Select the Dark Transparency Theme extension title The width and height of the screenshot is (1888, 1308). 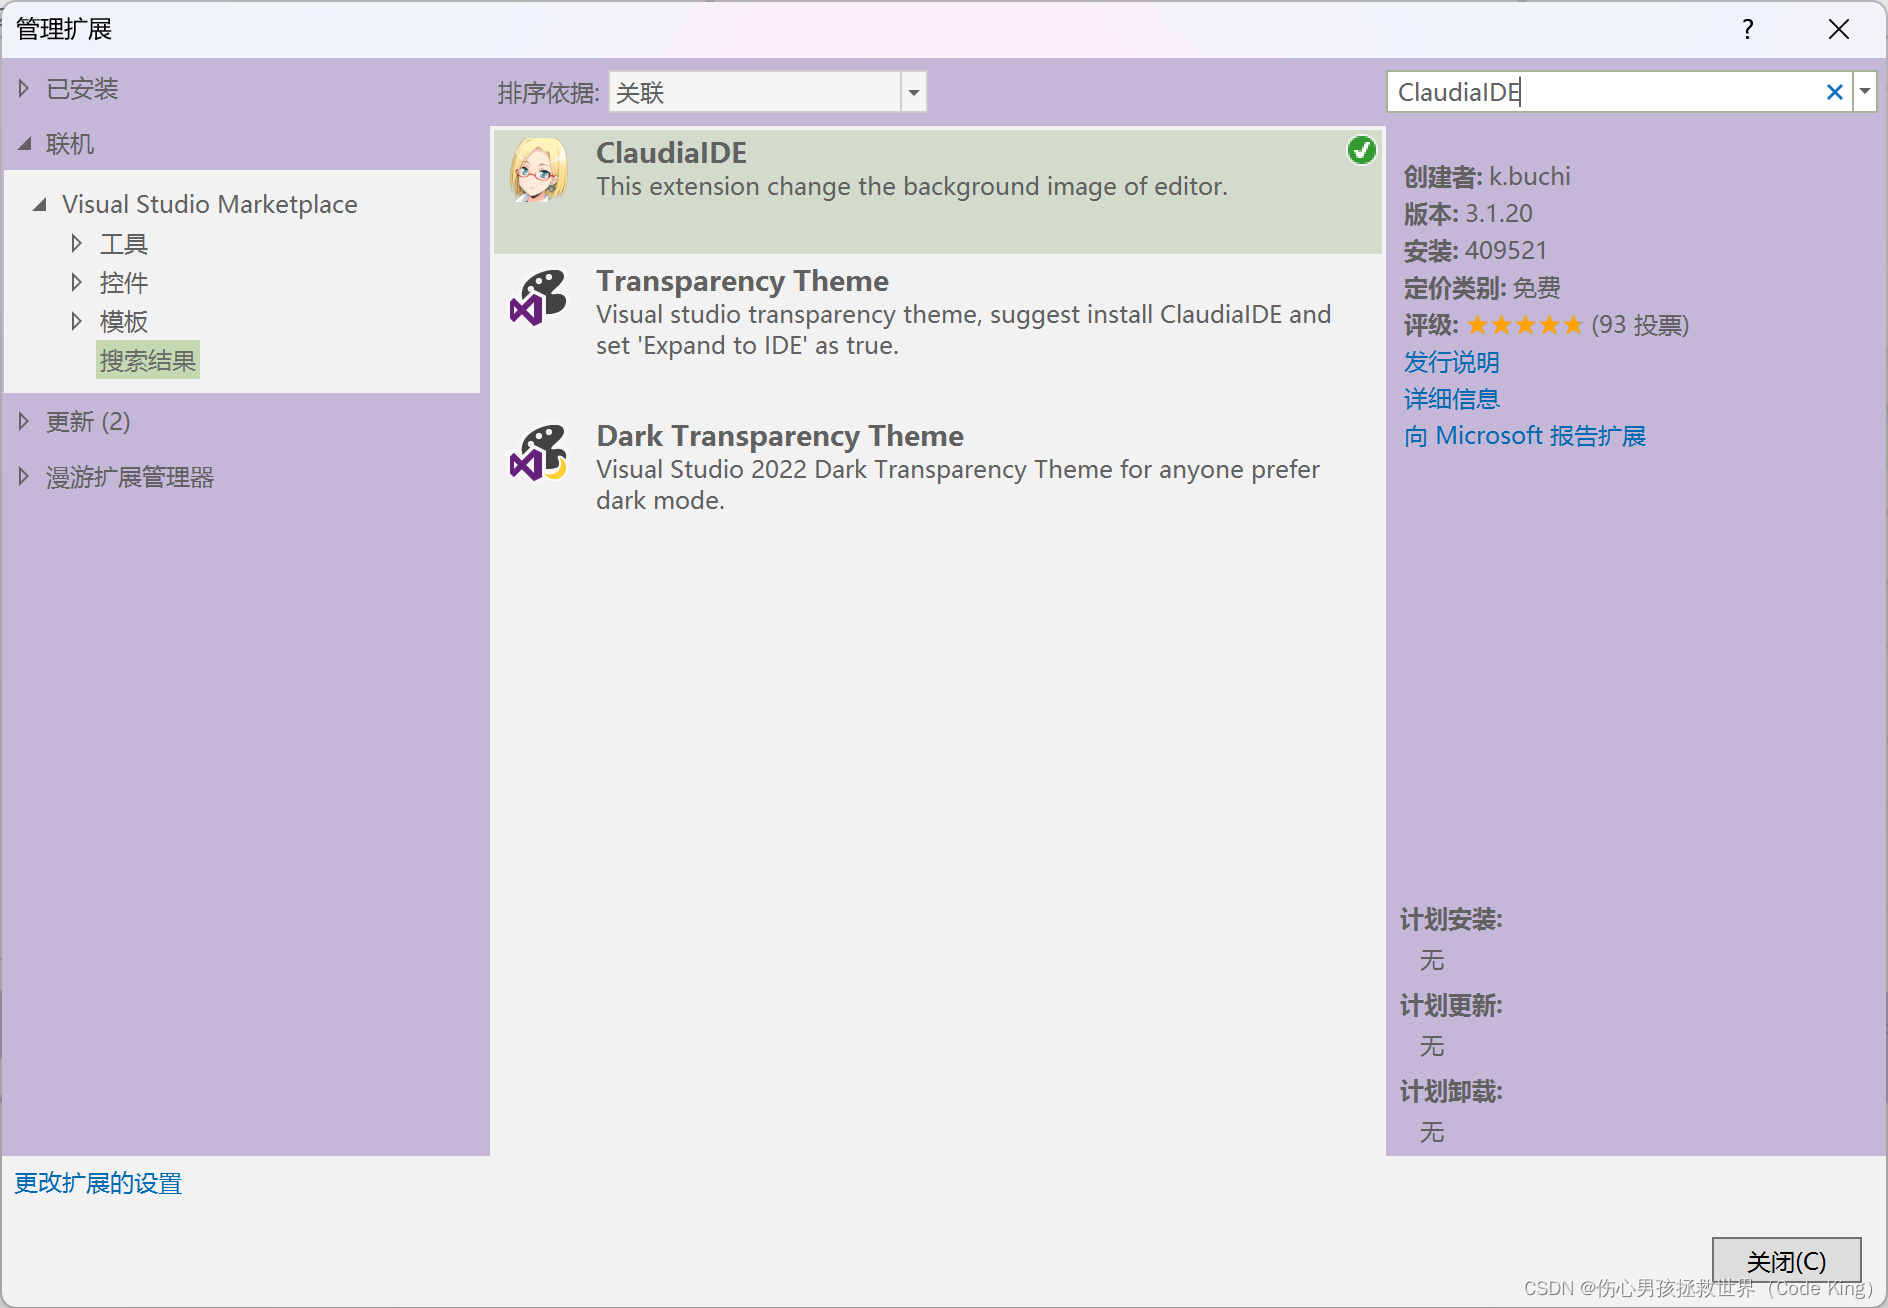[x=780, y=436]
